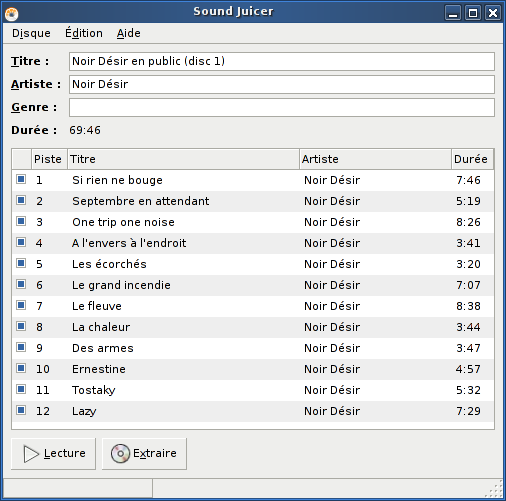Image resolution: width=506 pixels, height=501 pixels.
Task: Click the Artiste input field
Action: (282, 84)
